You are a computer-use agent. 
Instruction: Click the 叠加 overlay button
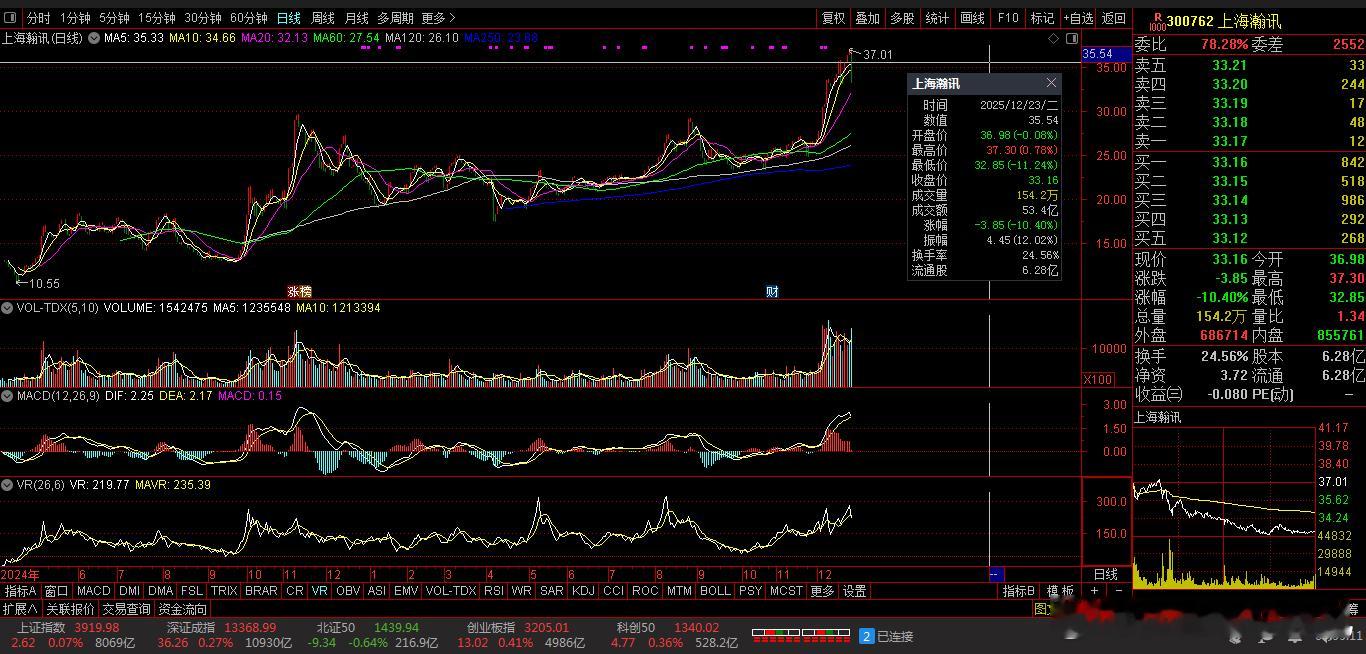point(868,18)
